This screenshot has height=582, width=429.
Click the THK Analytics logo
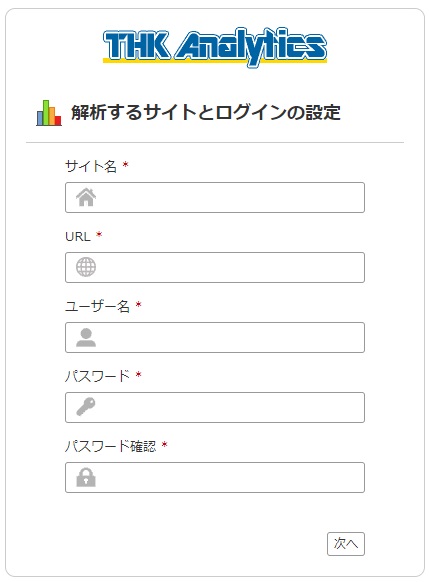[215, 47]
